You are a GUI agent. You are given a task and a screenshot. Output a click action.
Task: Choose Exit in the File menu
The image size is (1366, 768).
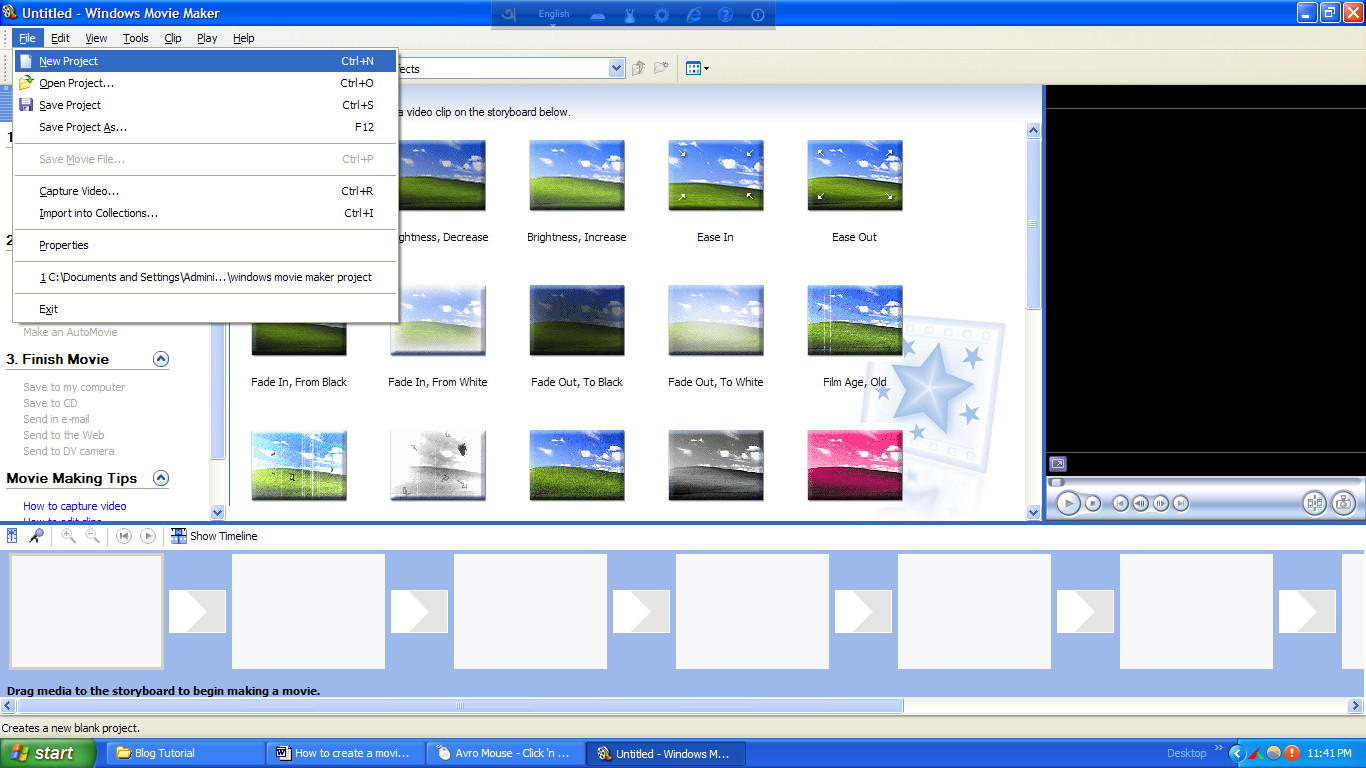click(206, 309)
